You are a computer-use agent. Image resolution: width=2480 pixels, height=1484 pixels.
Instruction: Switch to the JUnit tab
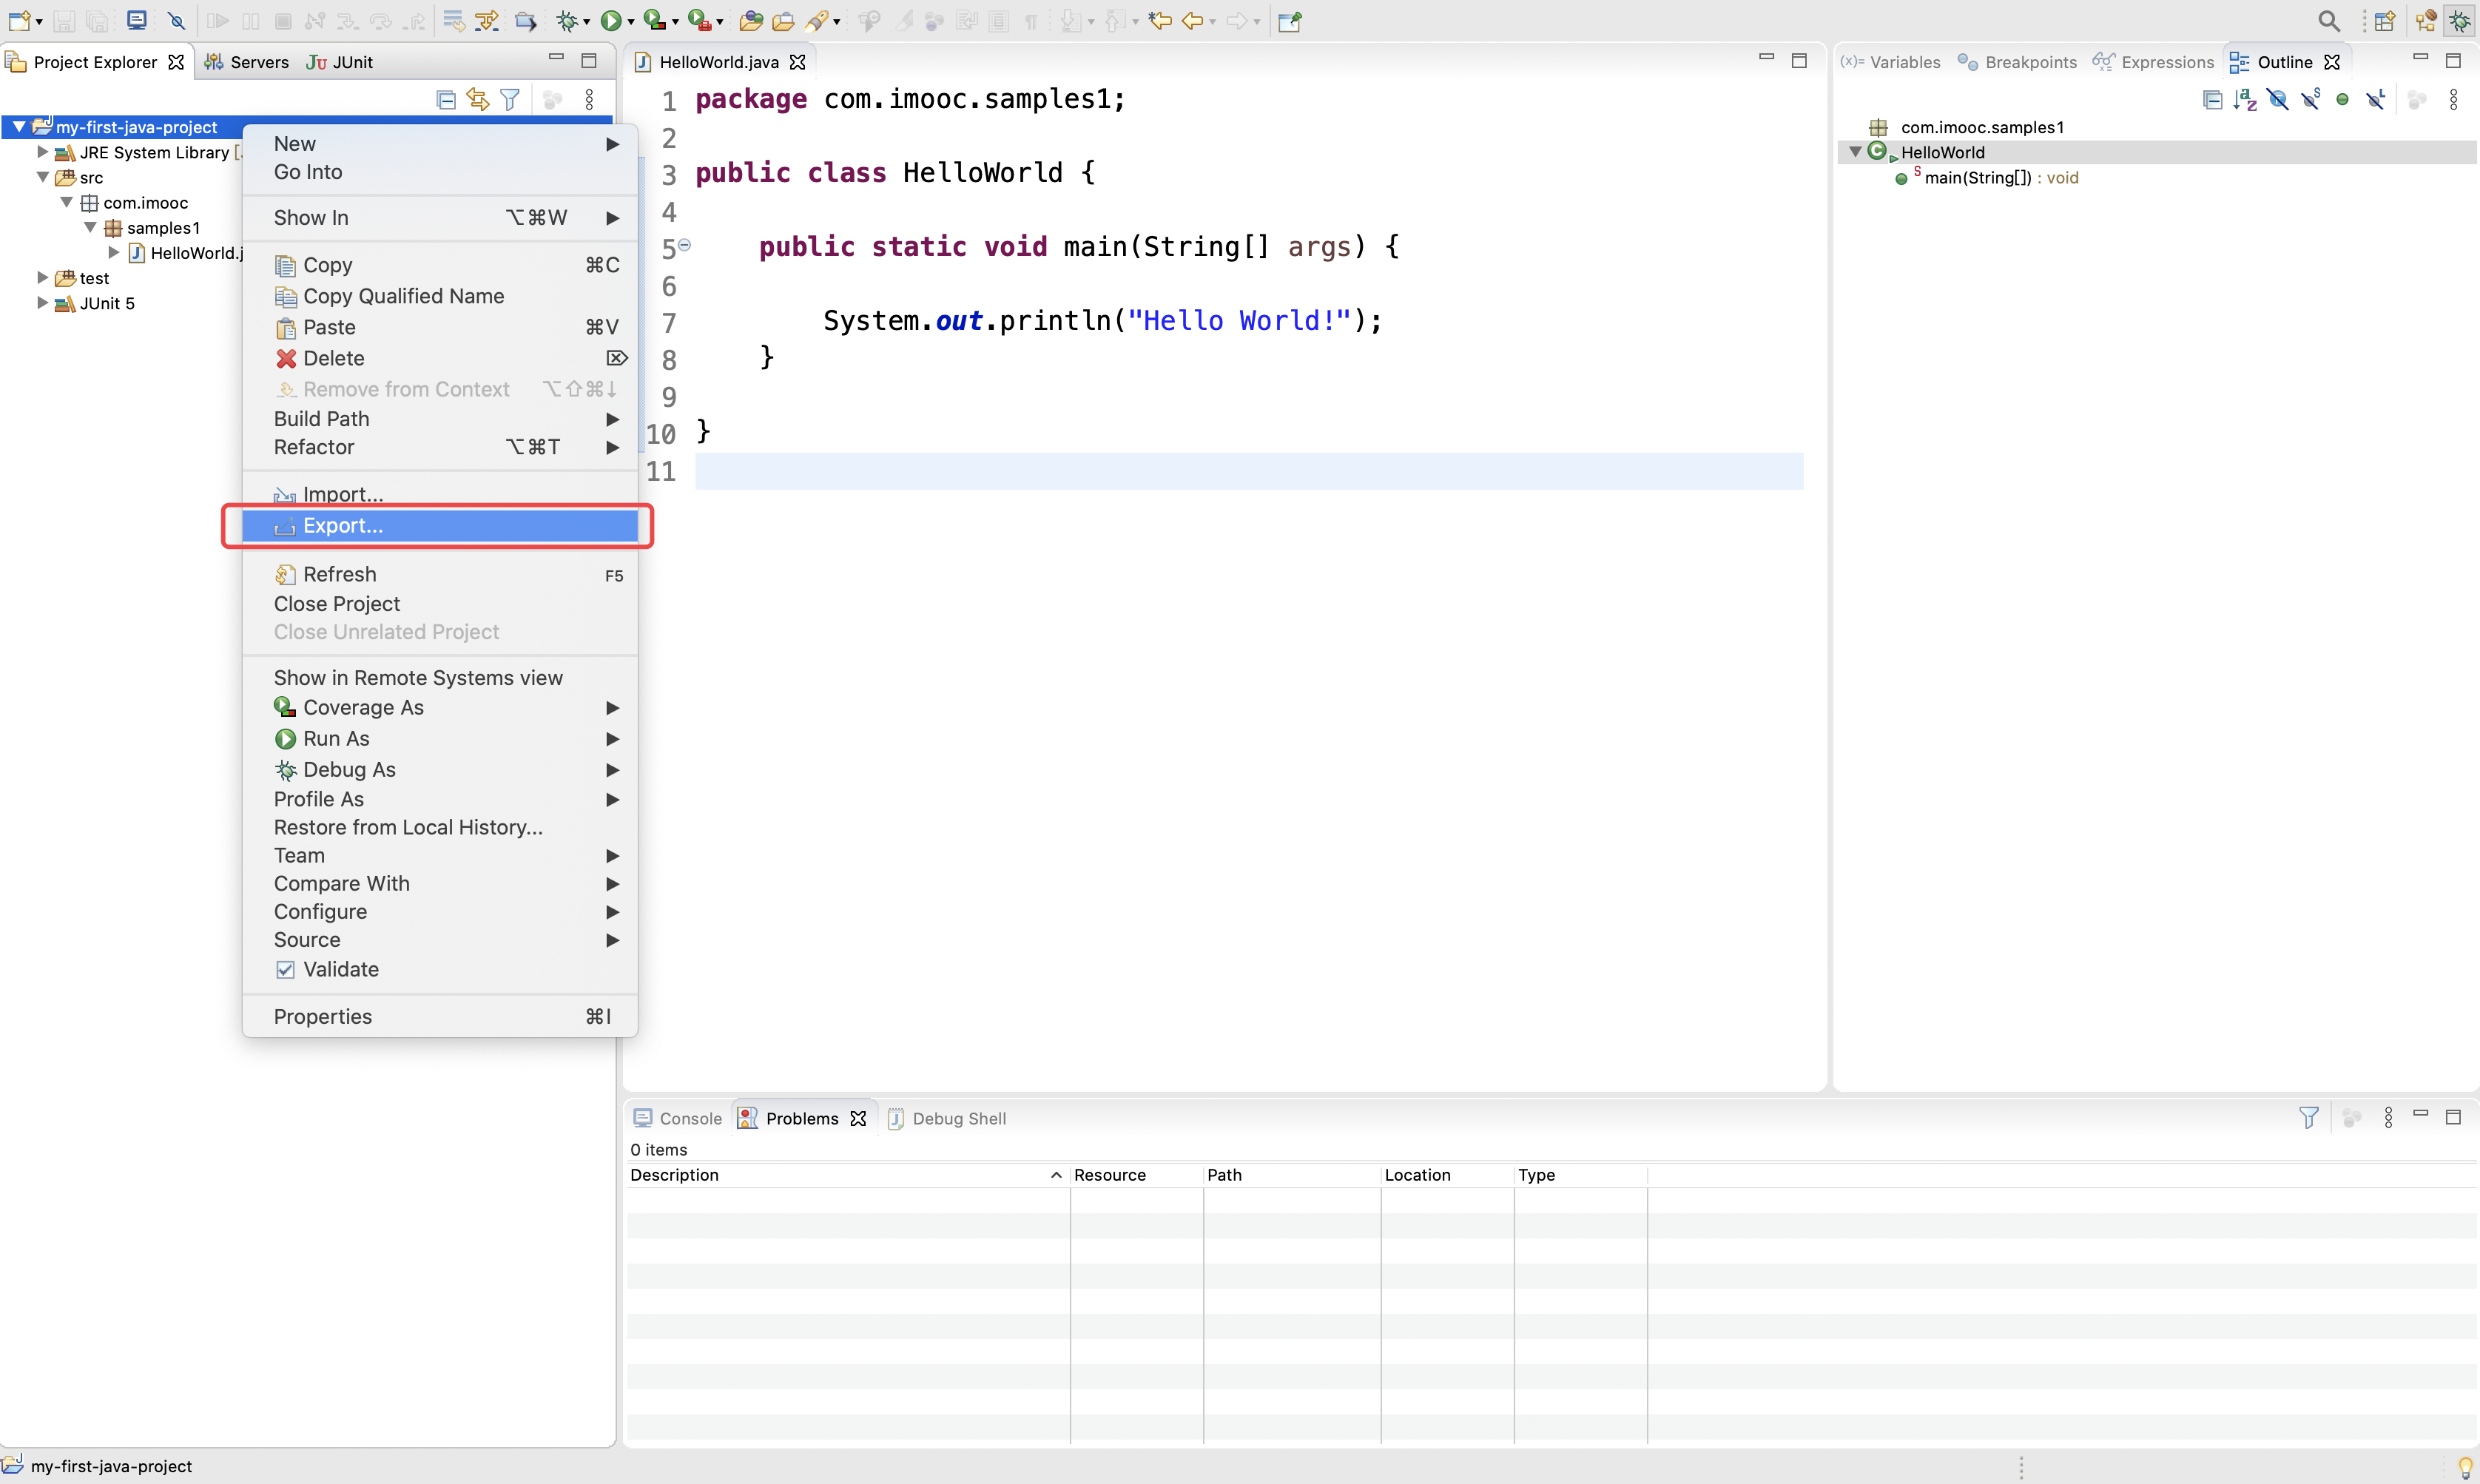[x=339, y=62]
